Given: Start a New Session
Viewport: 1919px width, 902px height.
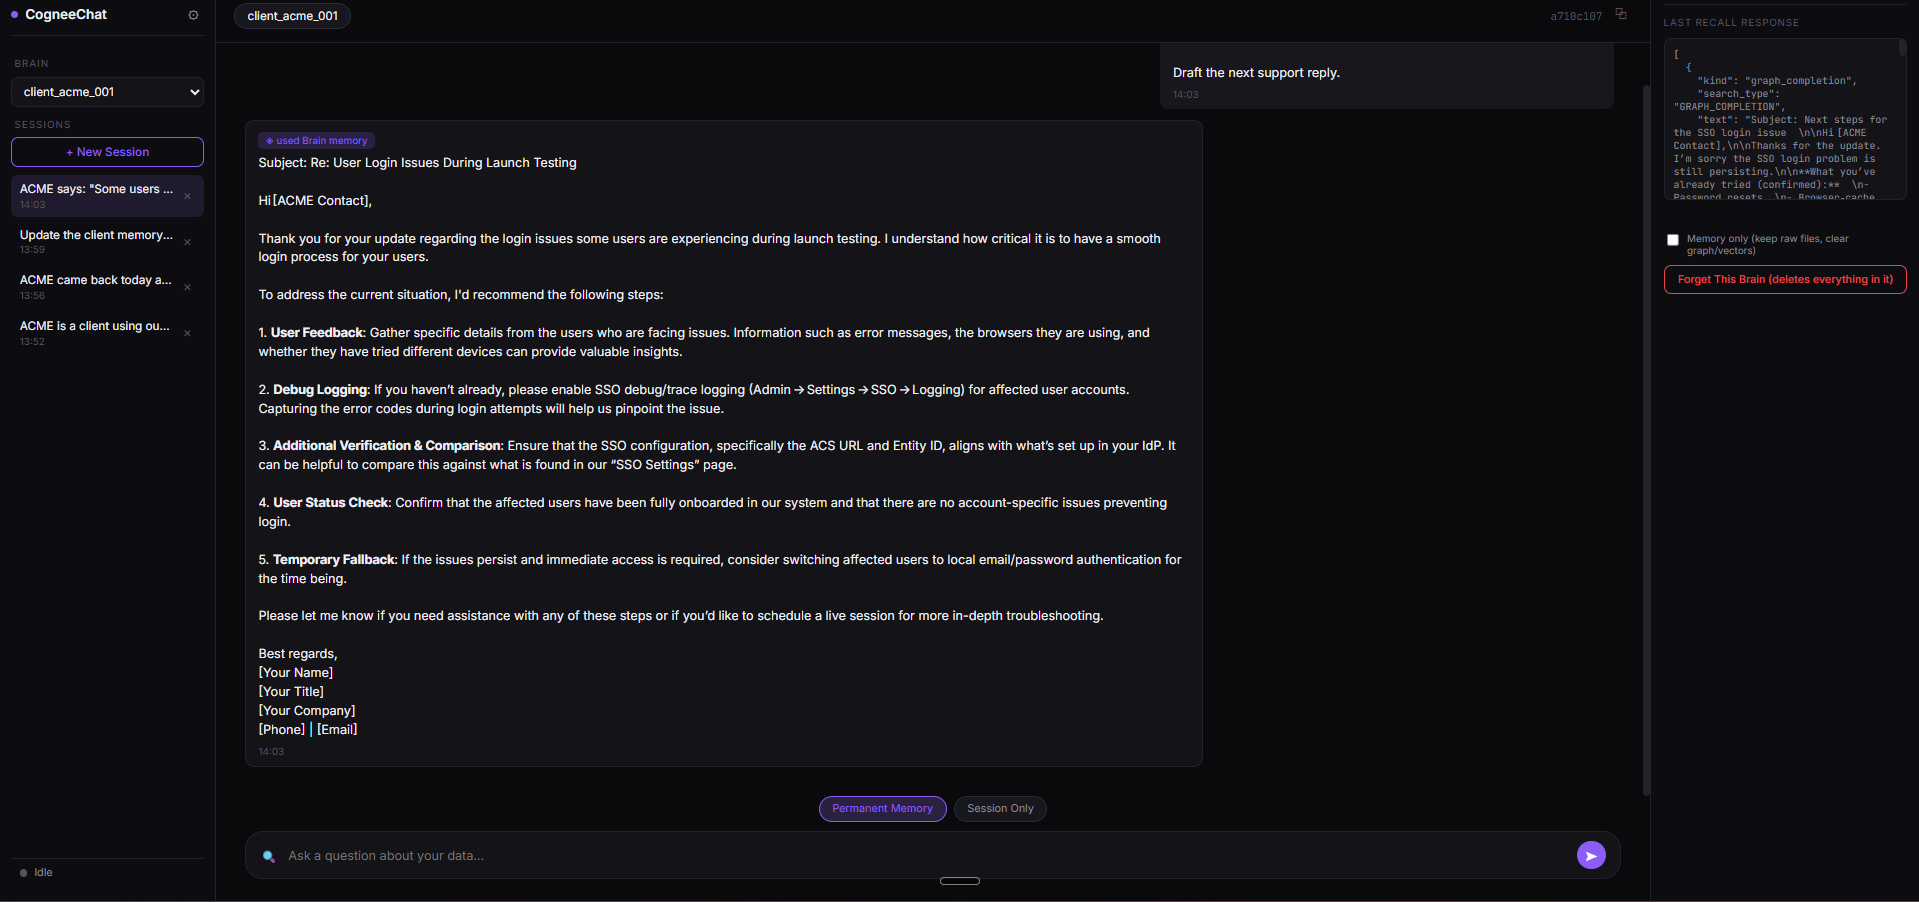Looking at the screenshot, I should [x=107, y=152].
